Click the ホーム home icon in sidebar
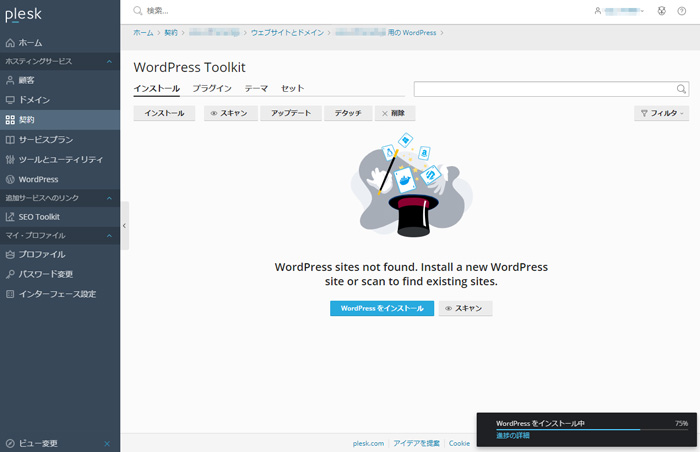The image size is (700, 452). tap(10, 43)
